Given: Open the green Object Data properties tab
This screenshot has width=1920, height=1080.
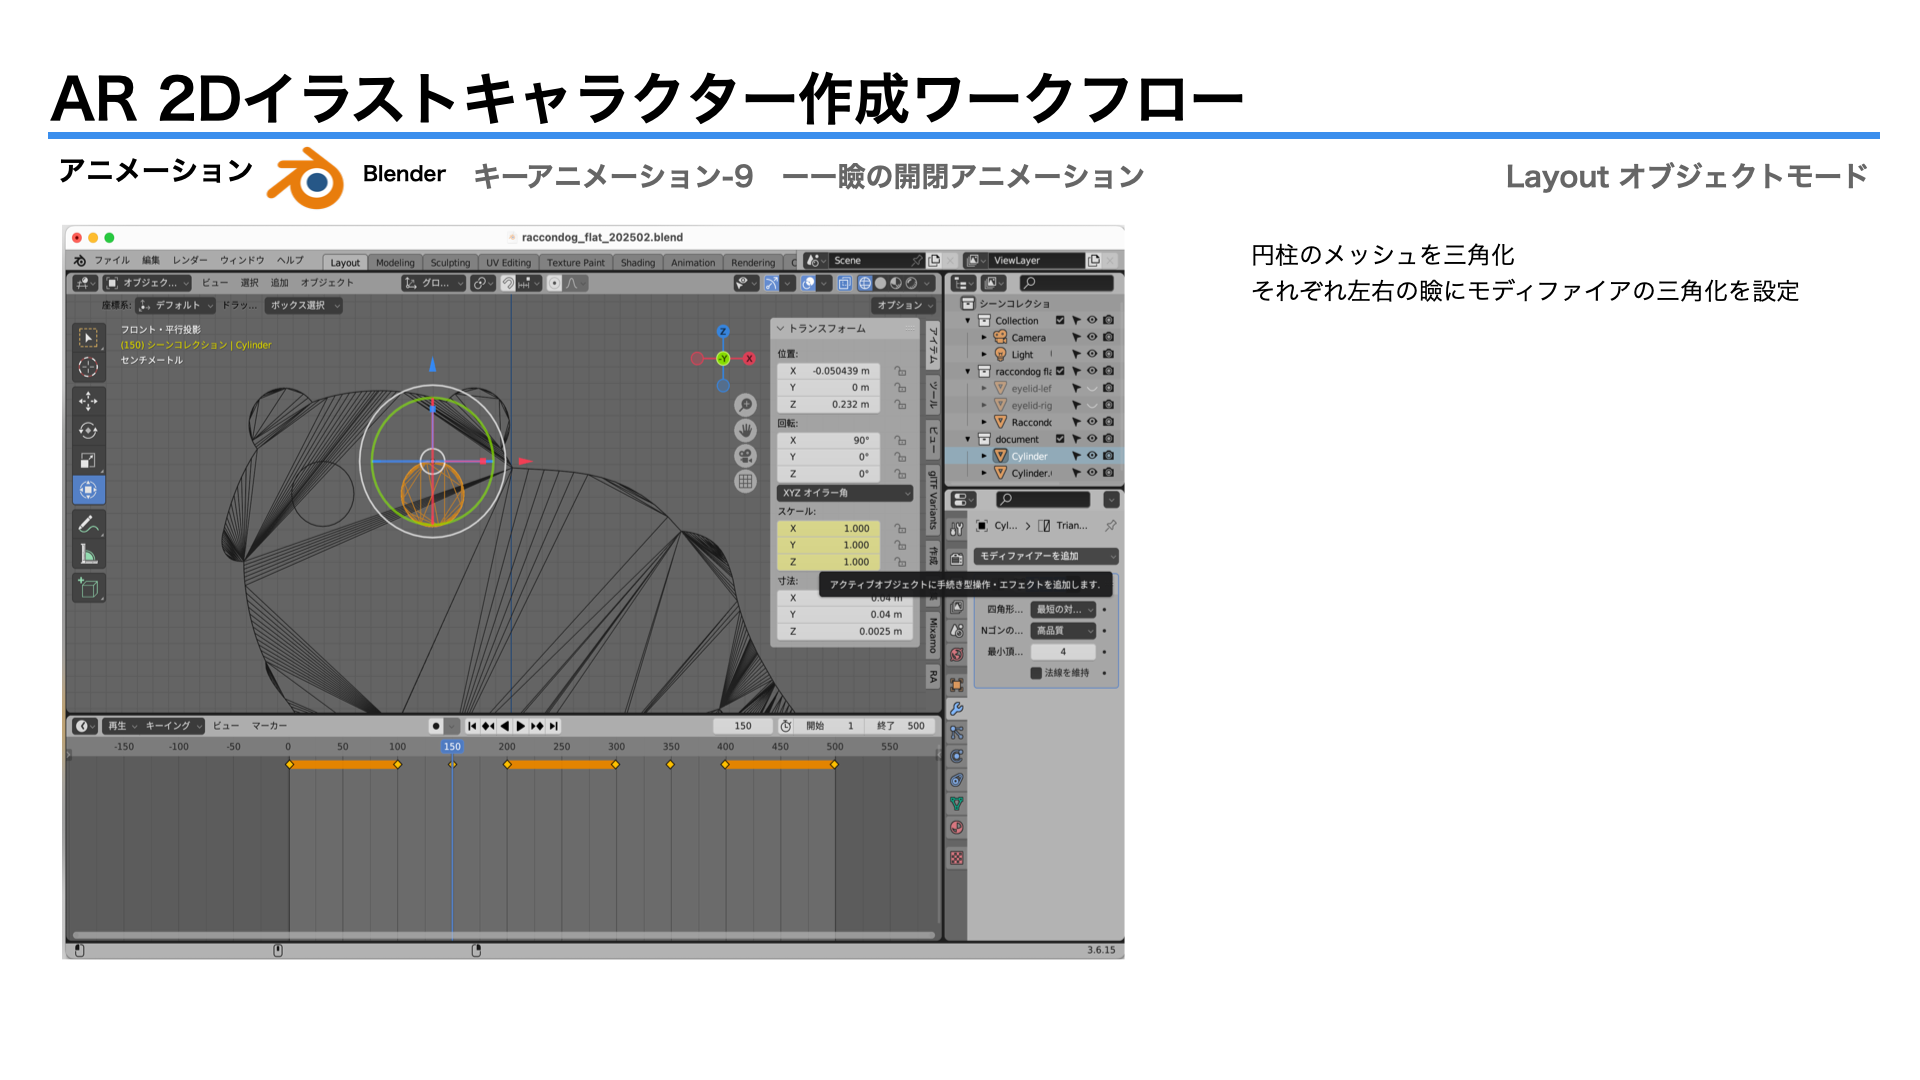Looking at the screenshot, I should click(957, 804).
